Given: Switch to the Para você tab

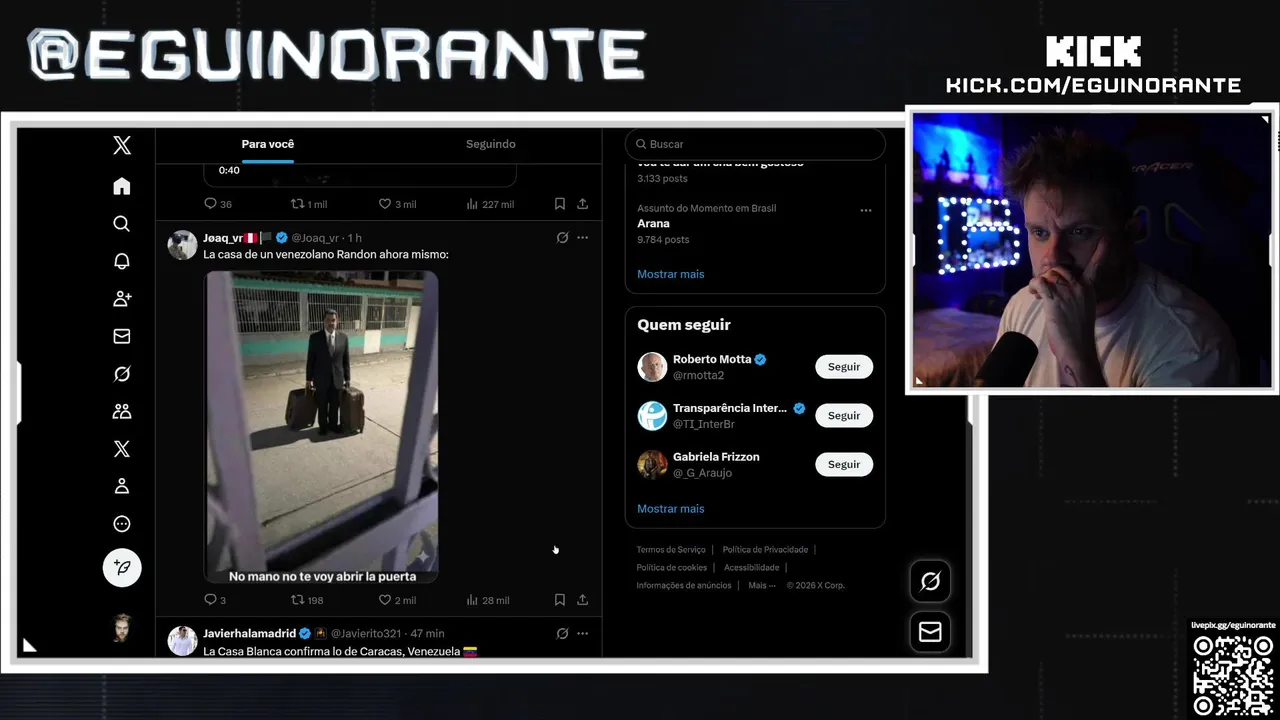Looking at the screenshot, I should point(268,144).
